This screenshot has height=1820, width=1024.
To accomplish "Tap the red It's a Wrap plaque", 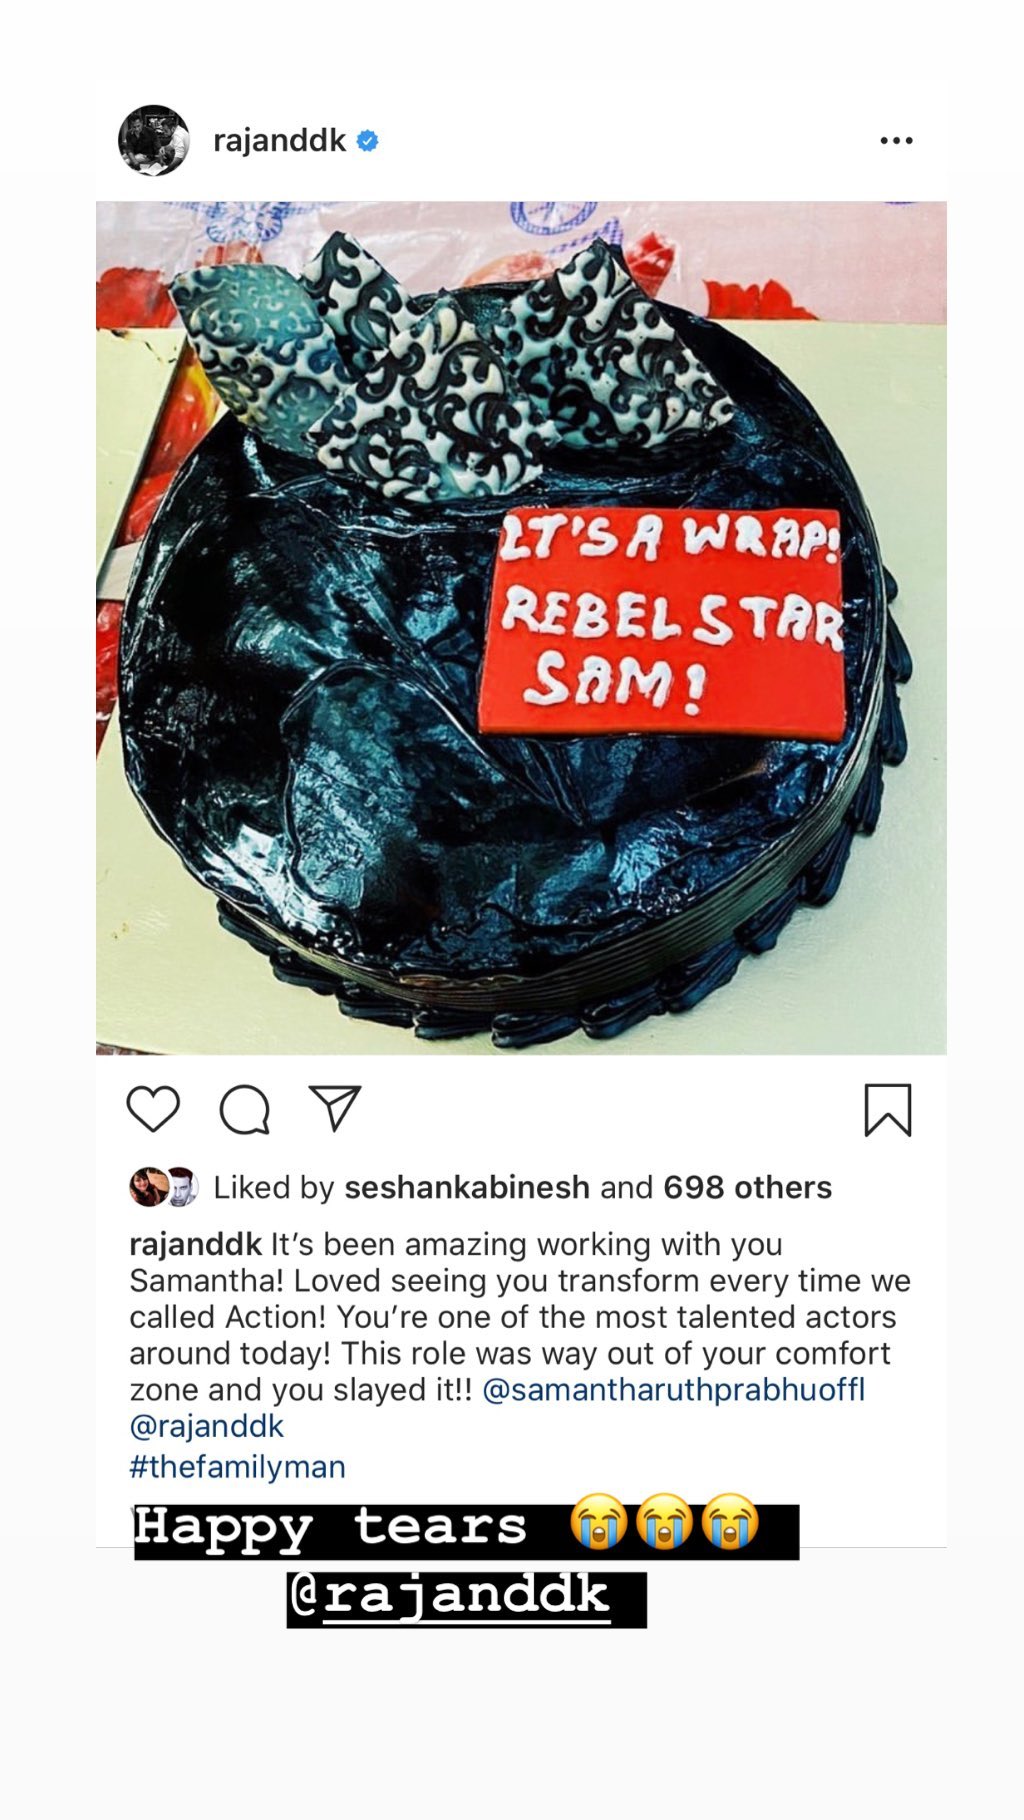I will [x=664, y=622].
